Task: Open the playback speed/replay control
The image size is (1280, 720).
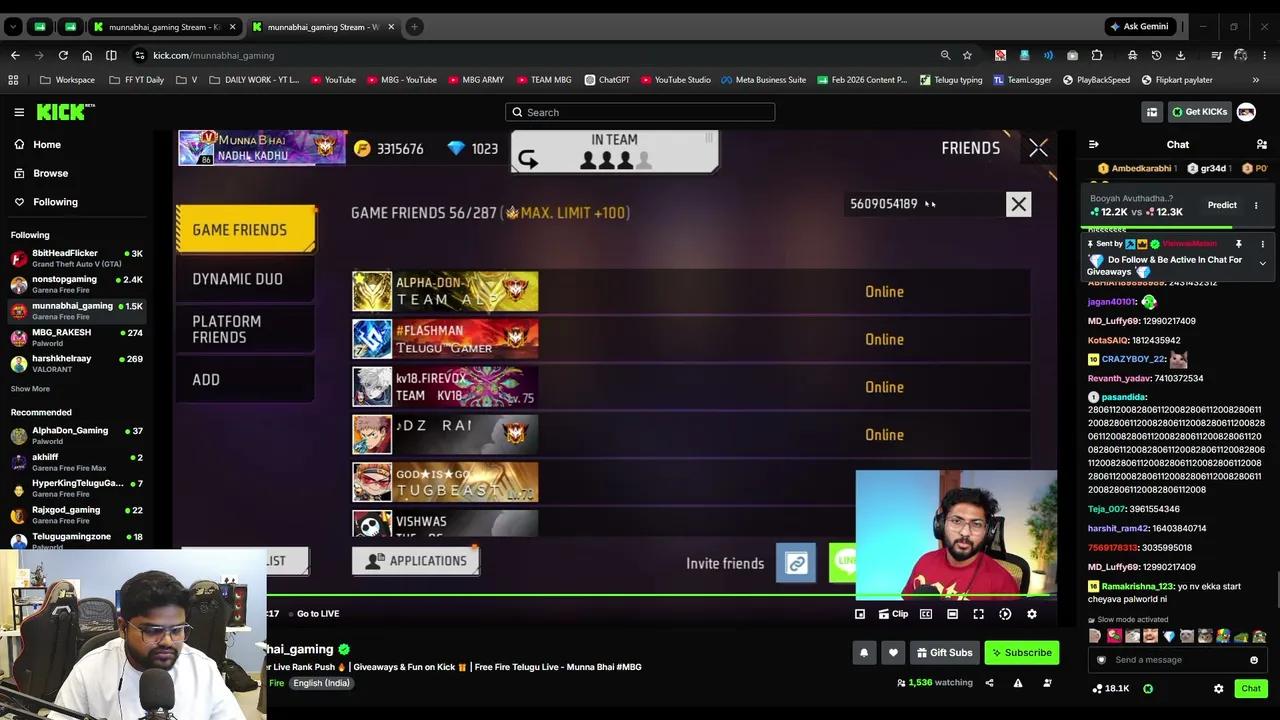Action: tap(1005, 614)
